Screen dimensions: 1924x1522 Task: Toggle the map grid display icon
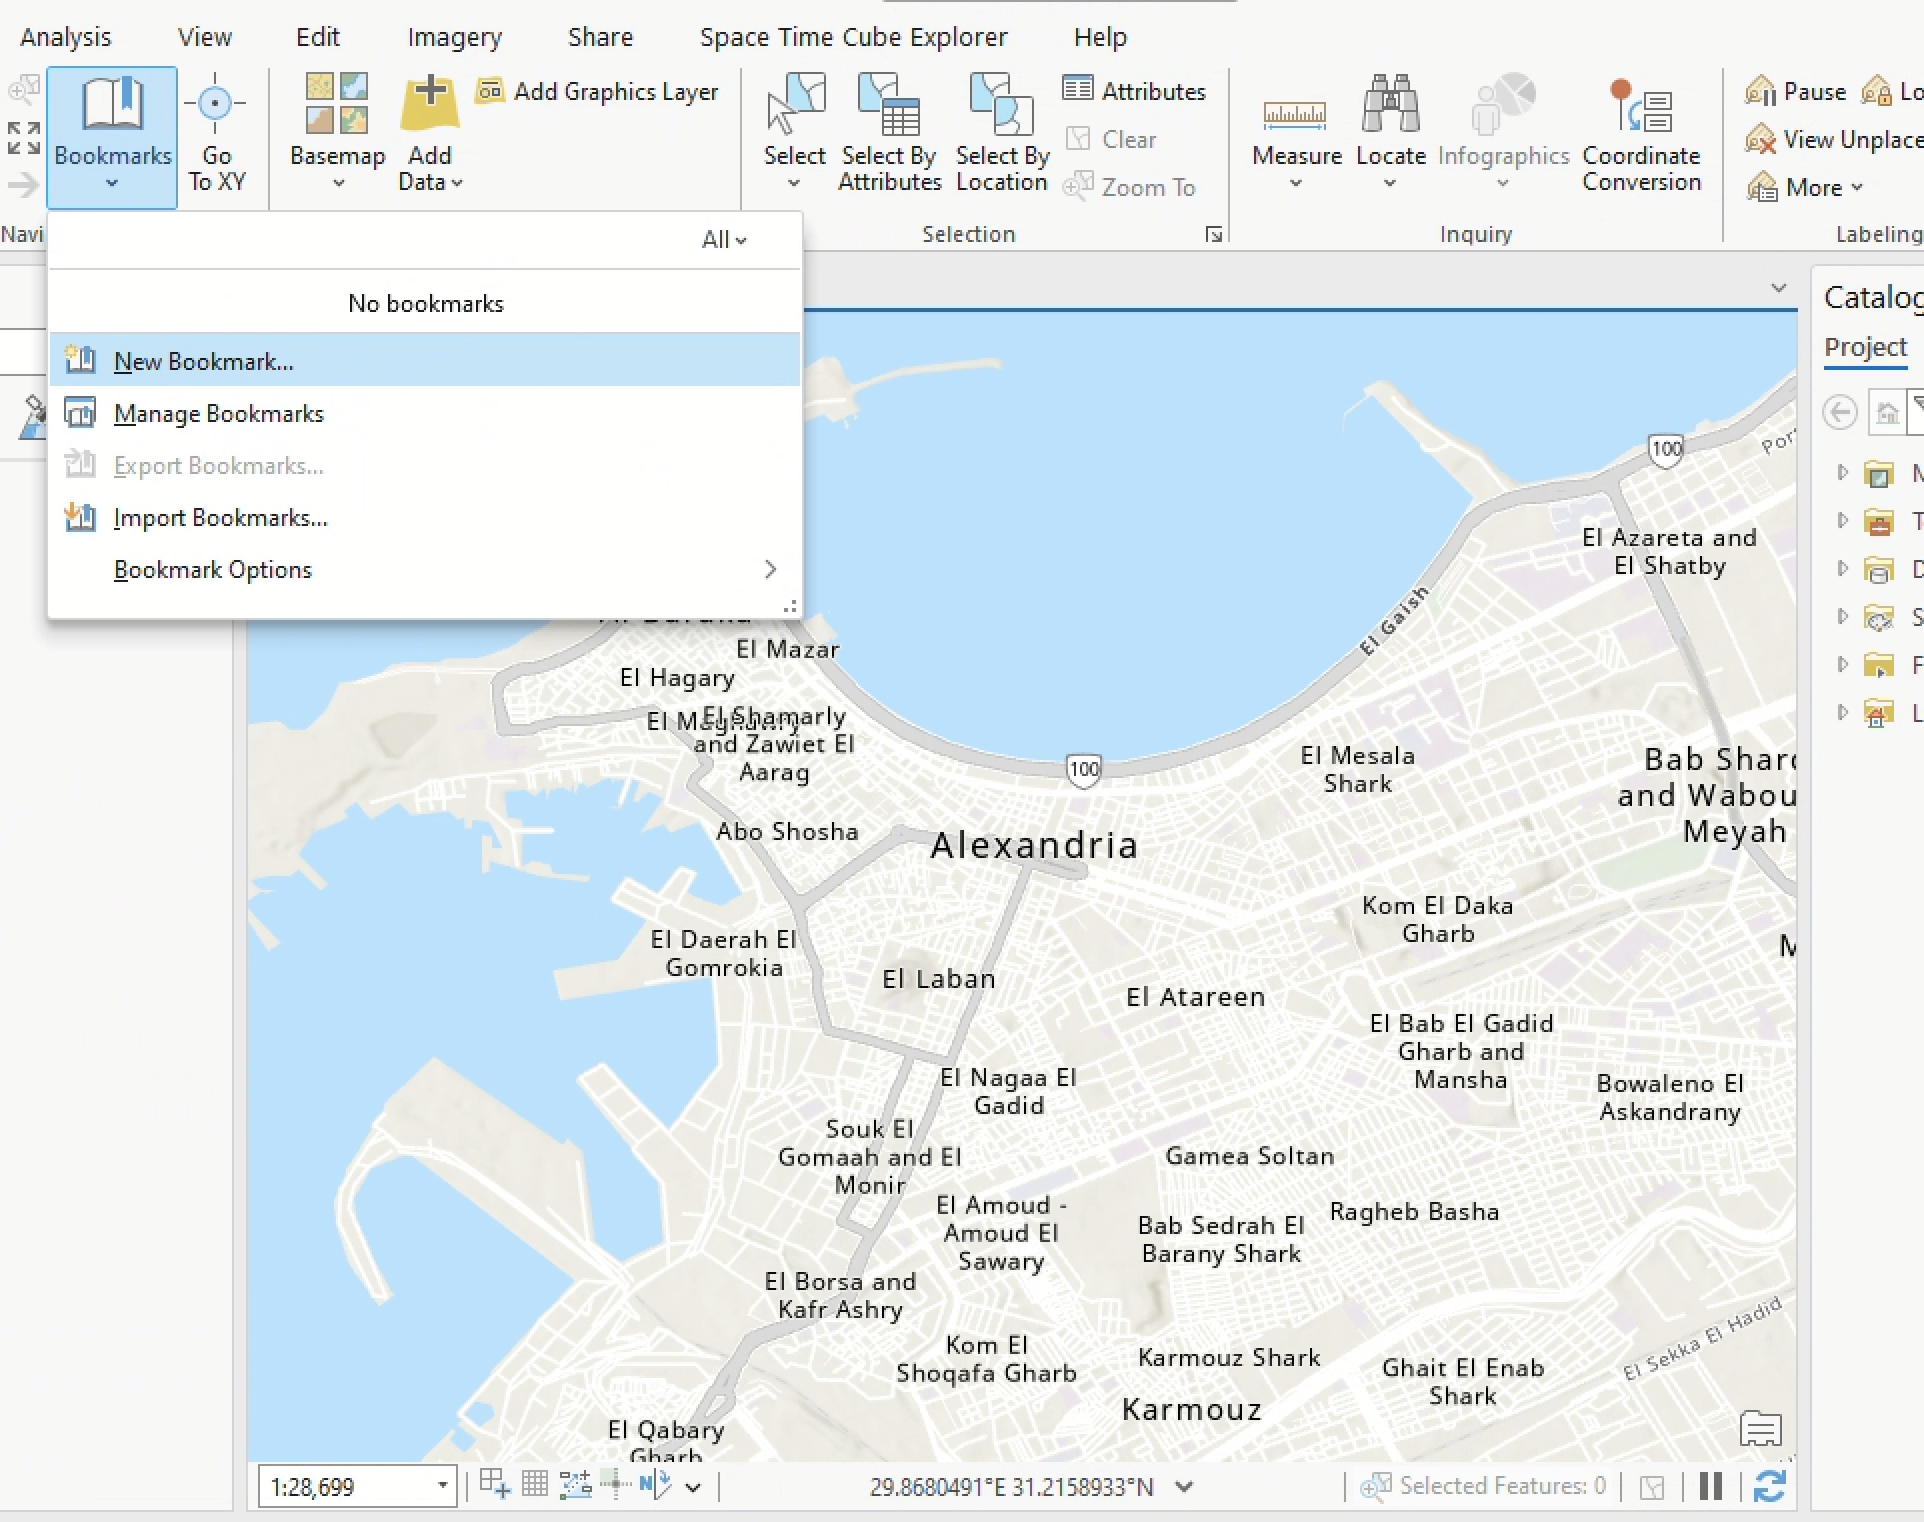535,1484
